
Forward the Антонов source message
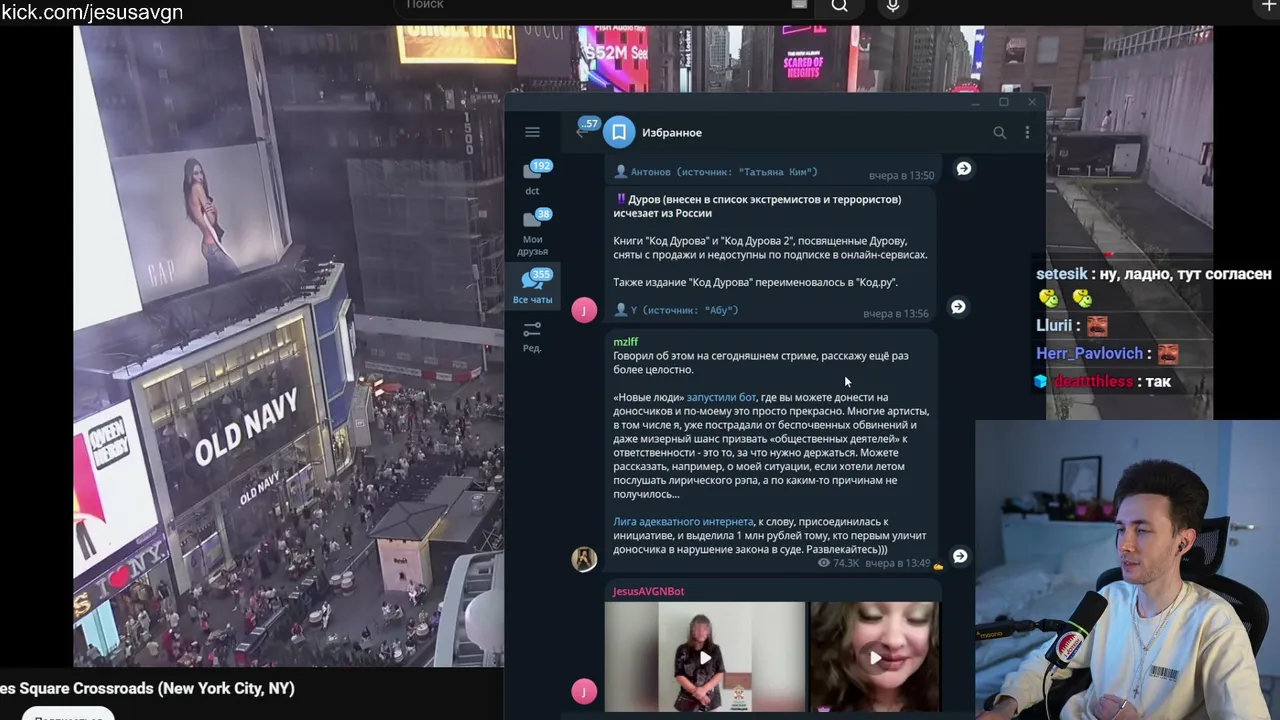click(964, 169)
